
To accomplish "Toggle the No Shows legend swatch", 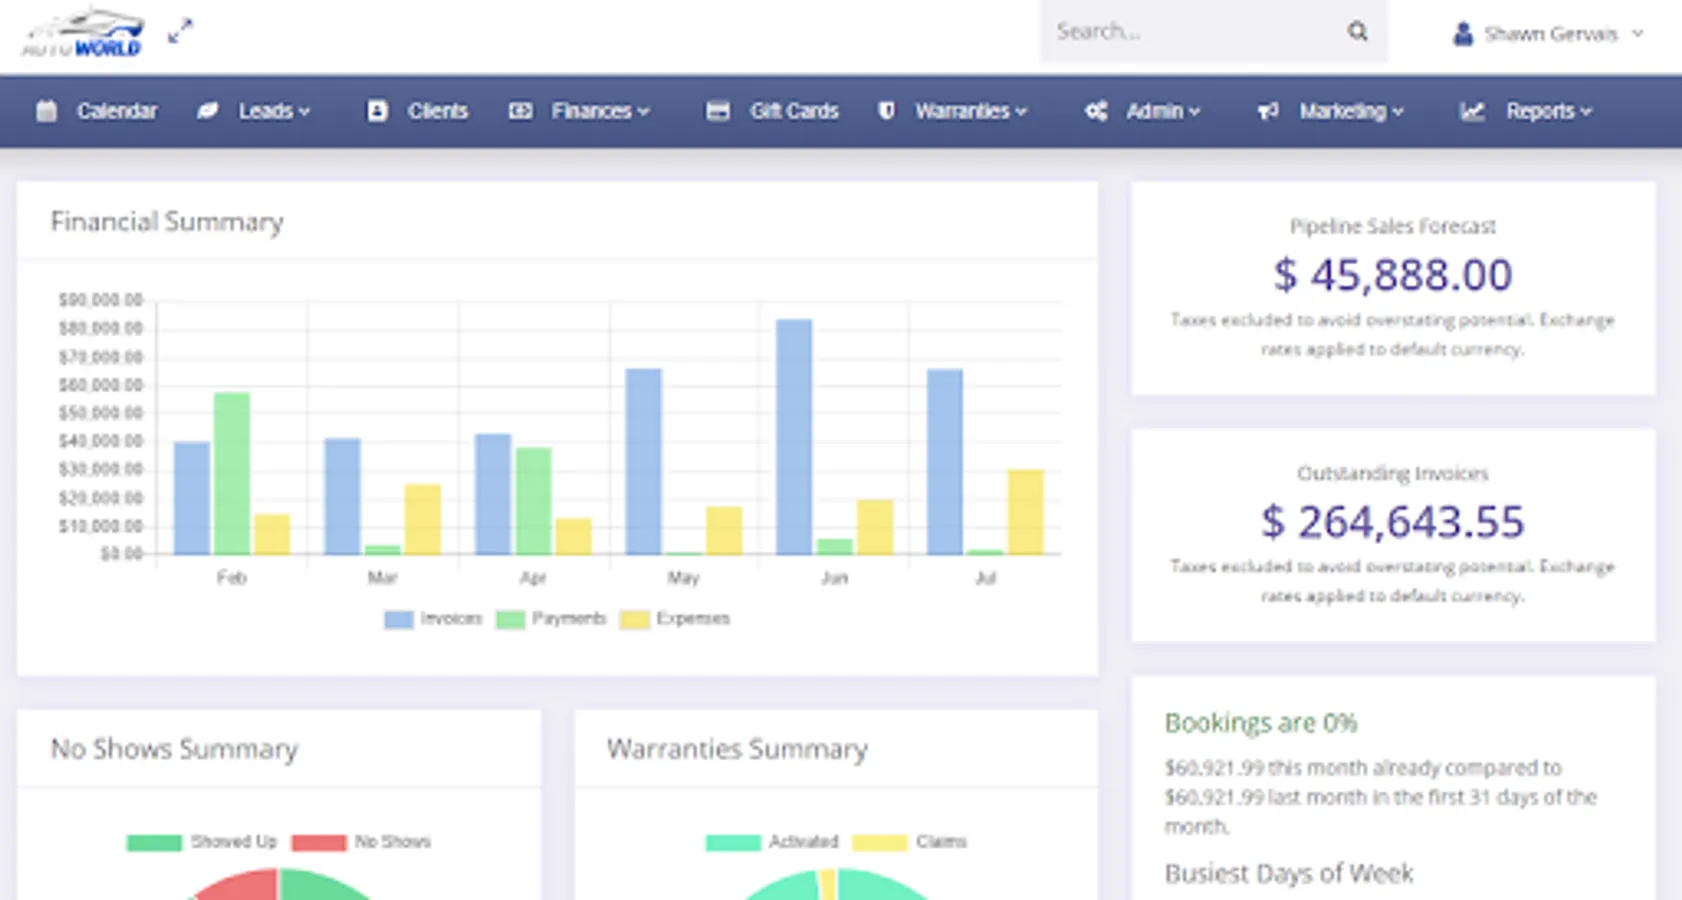I will coord(318,842).
